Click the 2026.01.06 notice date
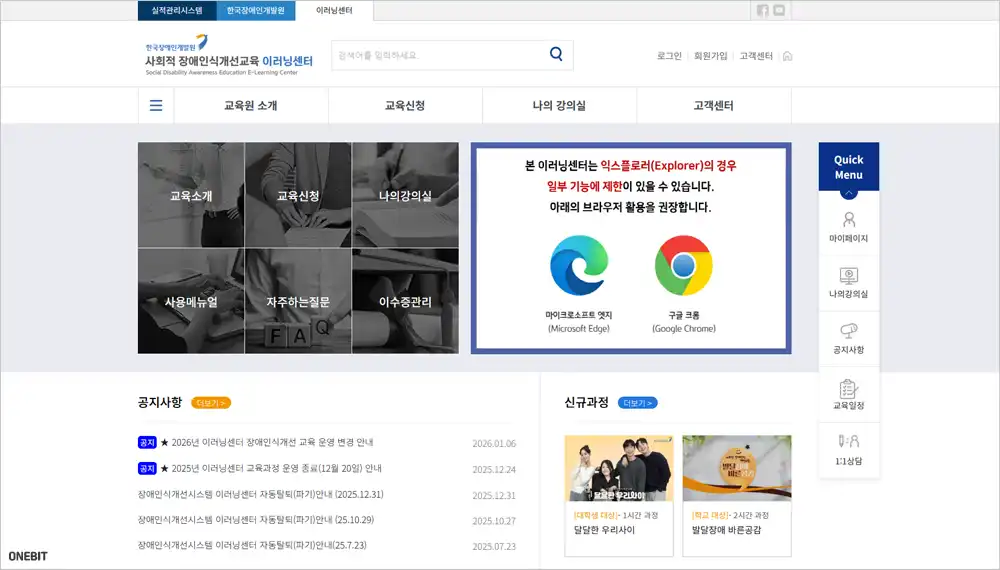 pos(494,444)
